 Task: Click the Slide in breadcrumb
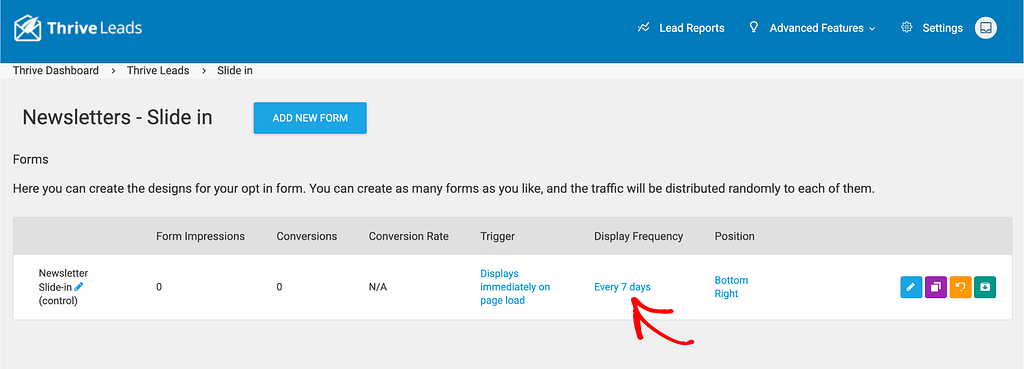point(235,71)
